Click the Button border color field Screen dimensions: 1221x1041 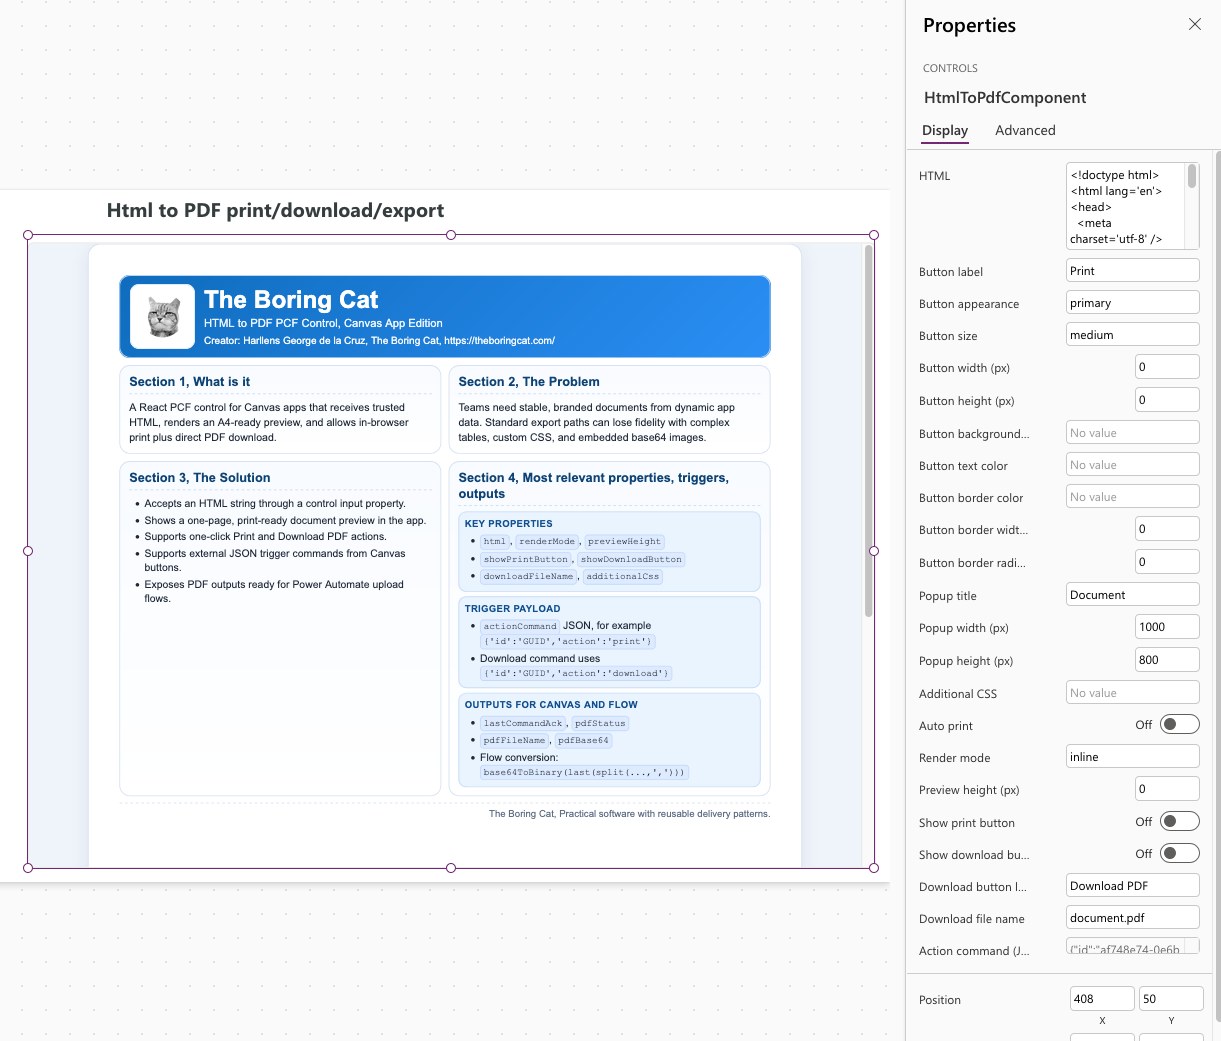click(x=1133, y=496)
